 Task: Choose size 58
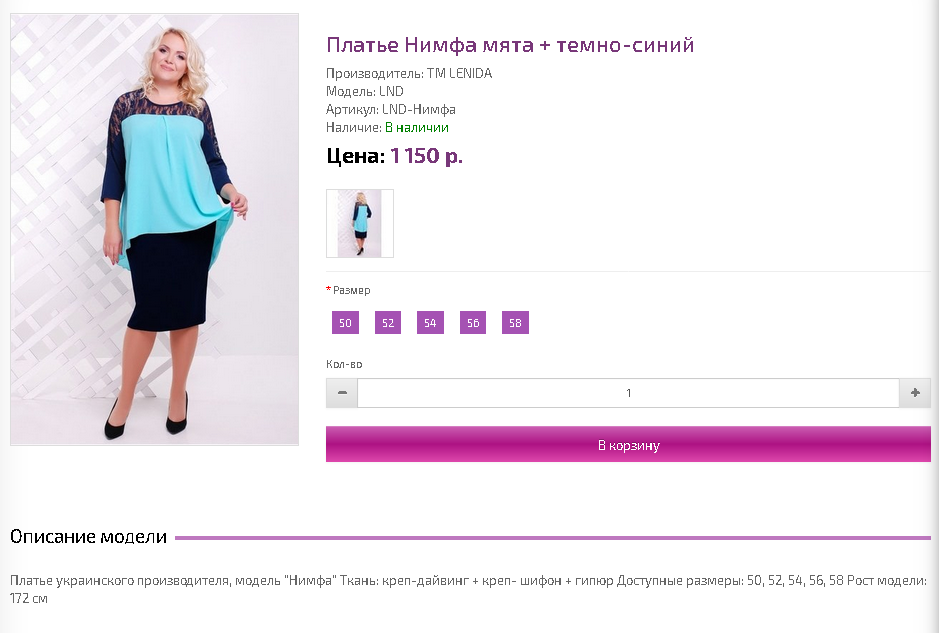516,323
